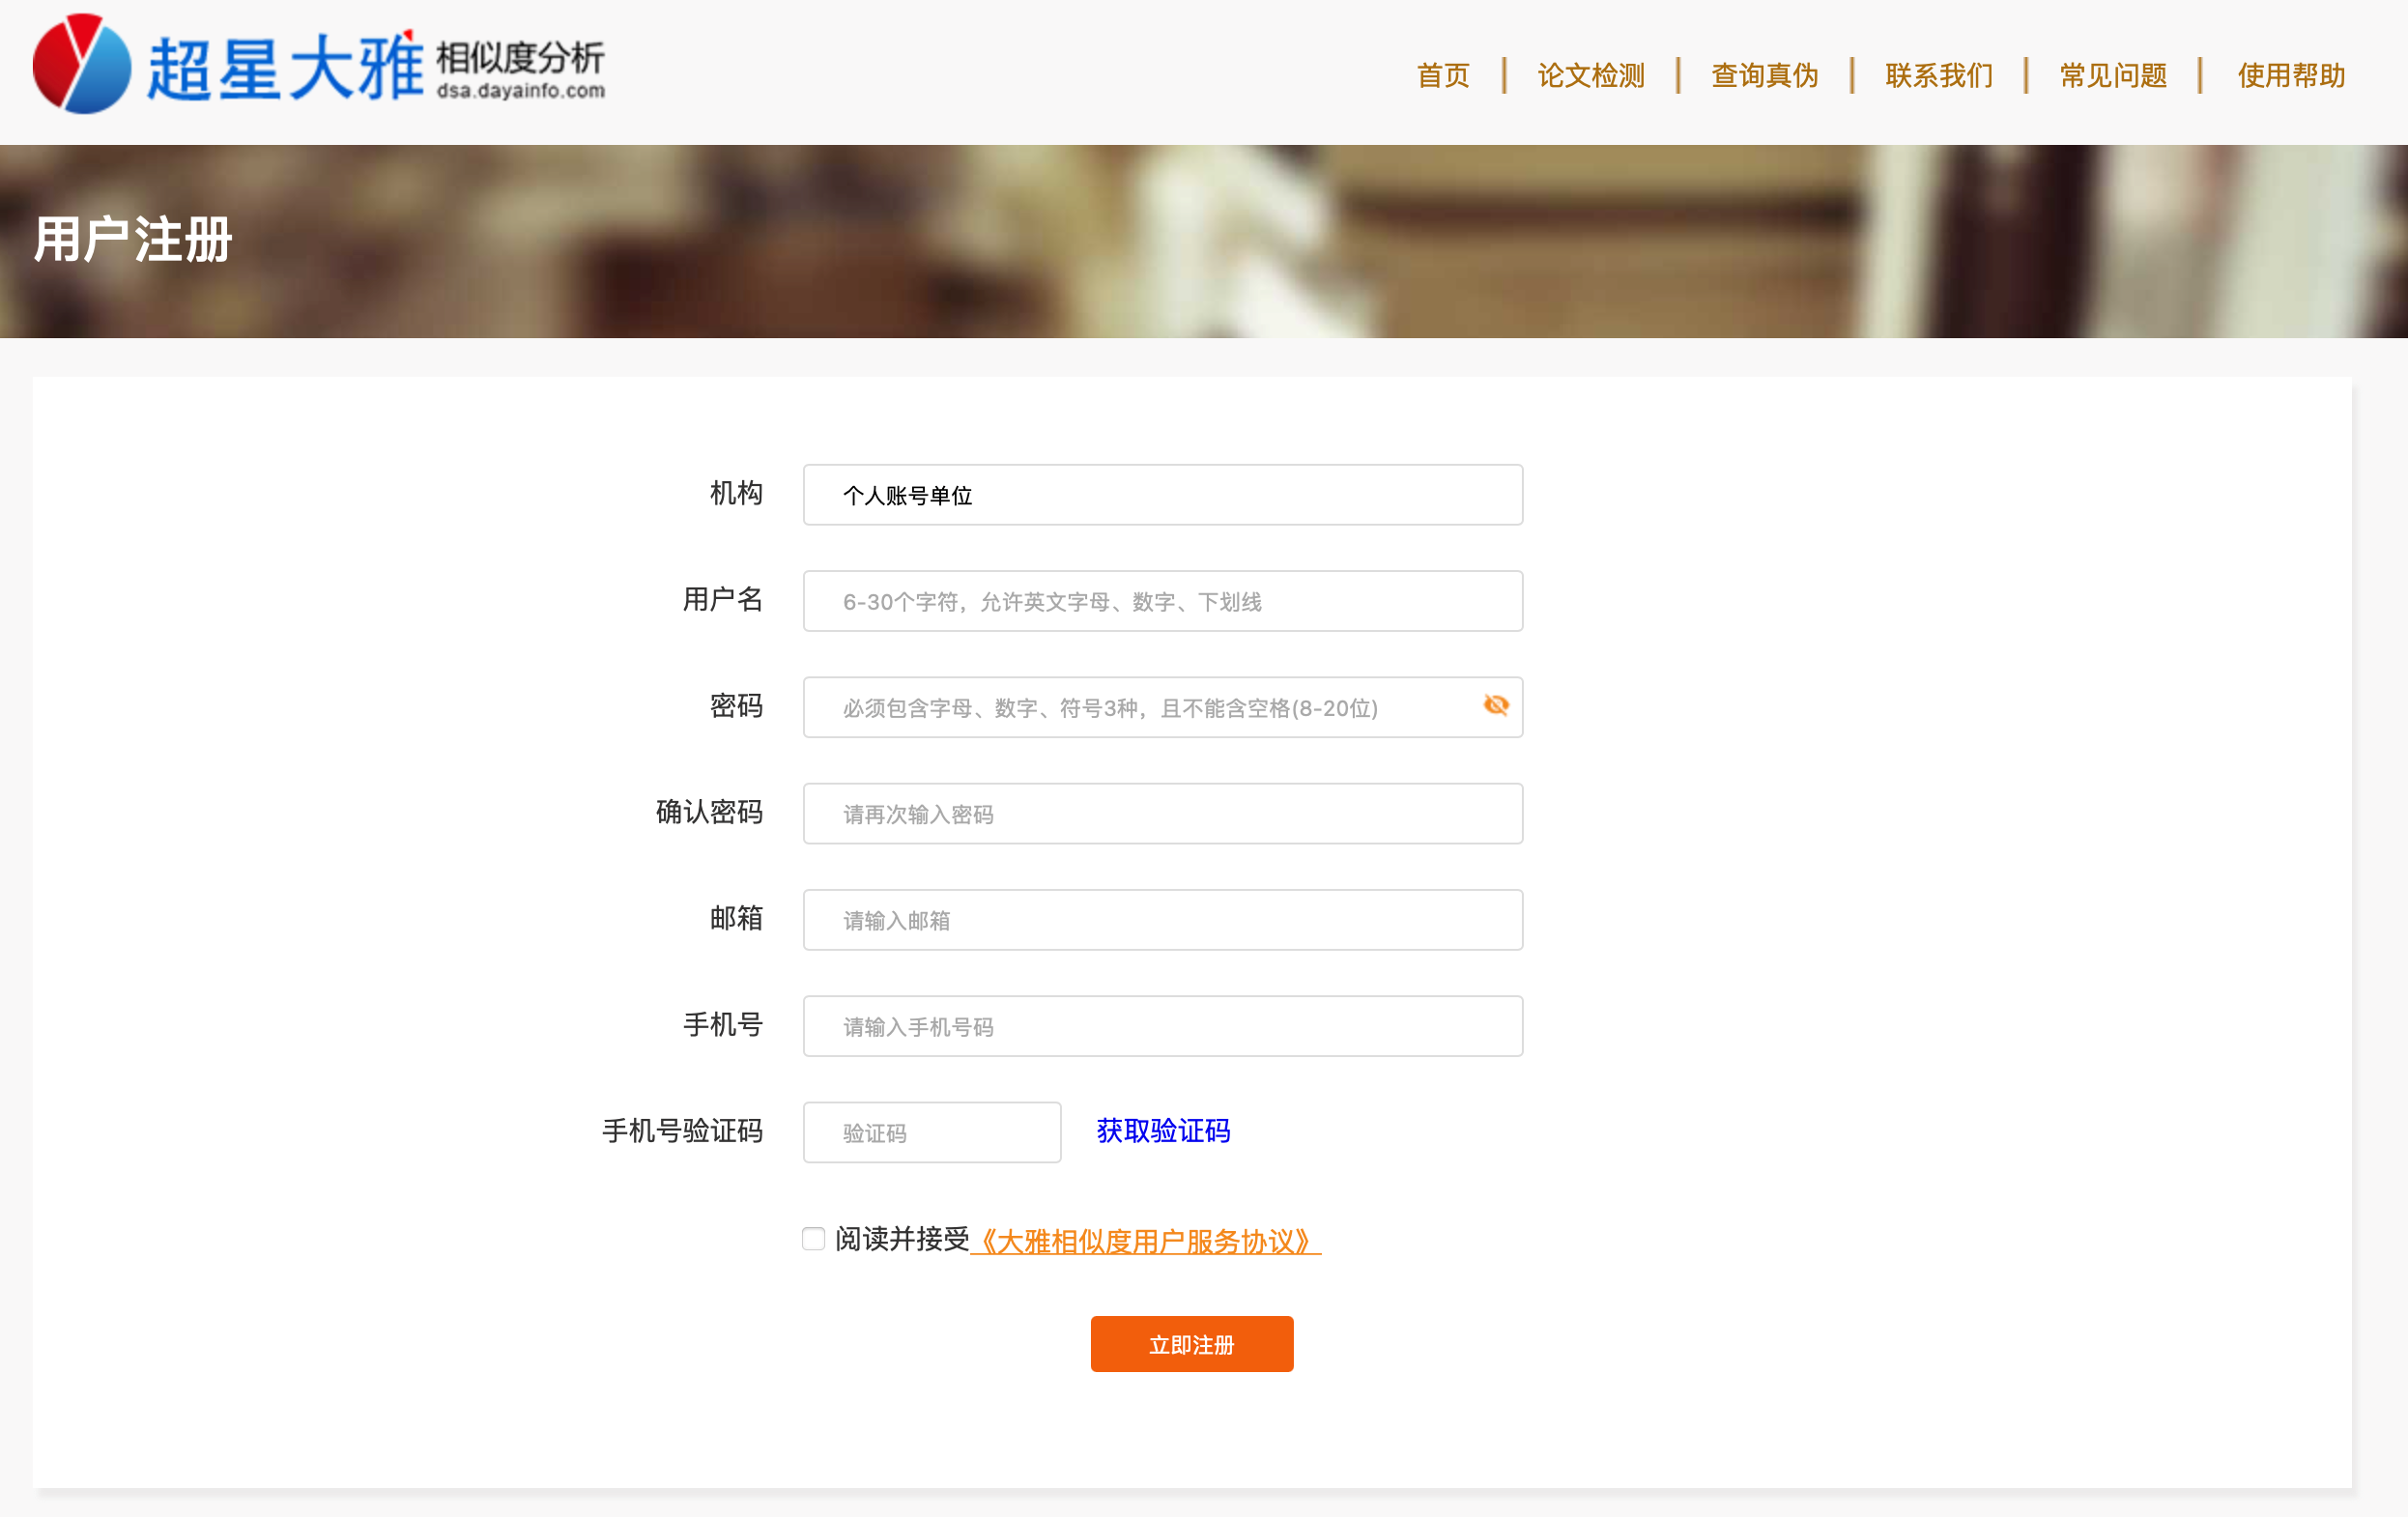Open 大雅相似度用户服务协议 link
2408x1517 pixels.
pos(1145,1241)
